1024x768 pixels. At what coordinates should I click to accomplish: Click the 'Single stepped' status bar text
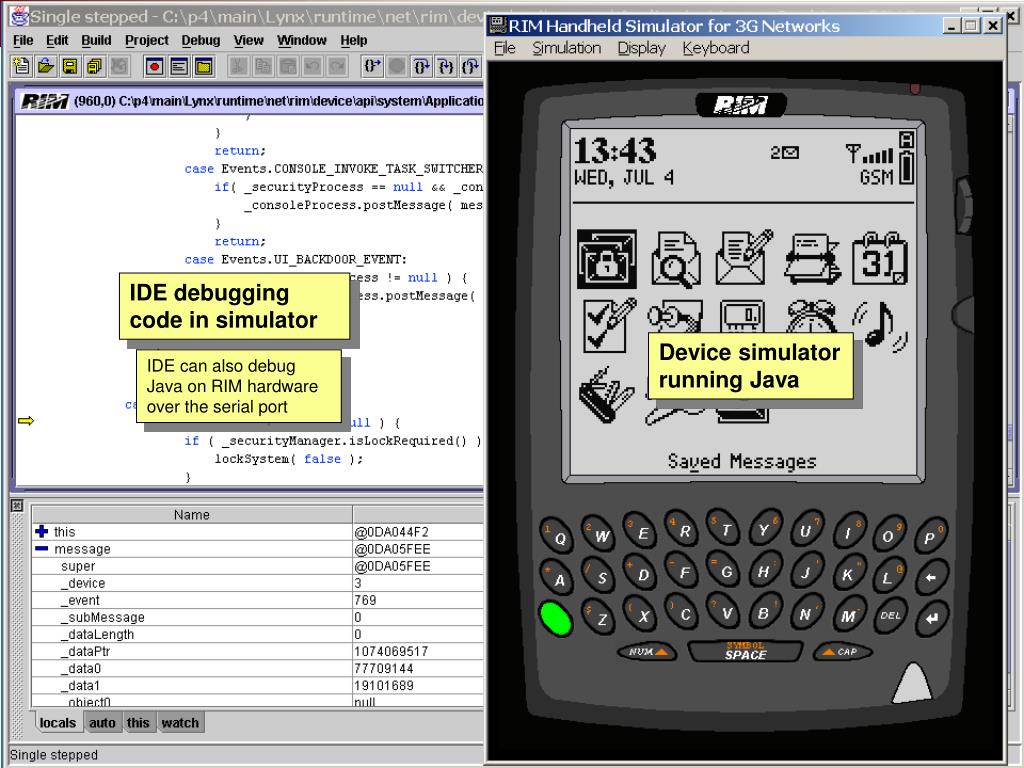[x=54, y=755]
